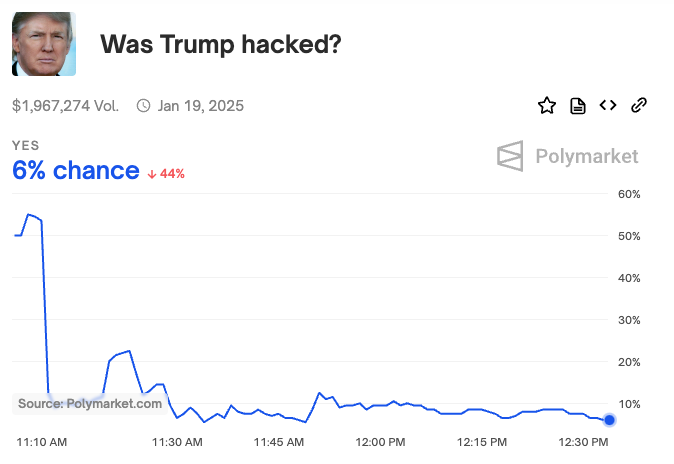Click the star icon to favorite market
This screenshot has height=464, width=674.
(x=547, y=106)
